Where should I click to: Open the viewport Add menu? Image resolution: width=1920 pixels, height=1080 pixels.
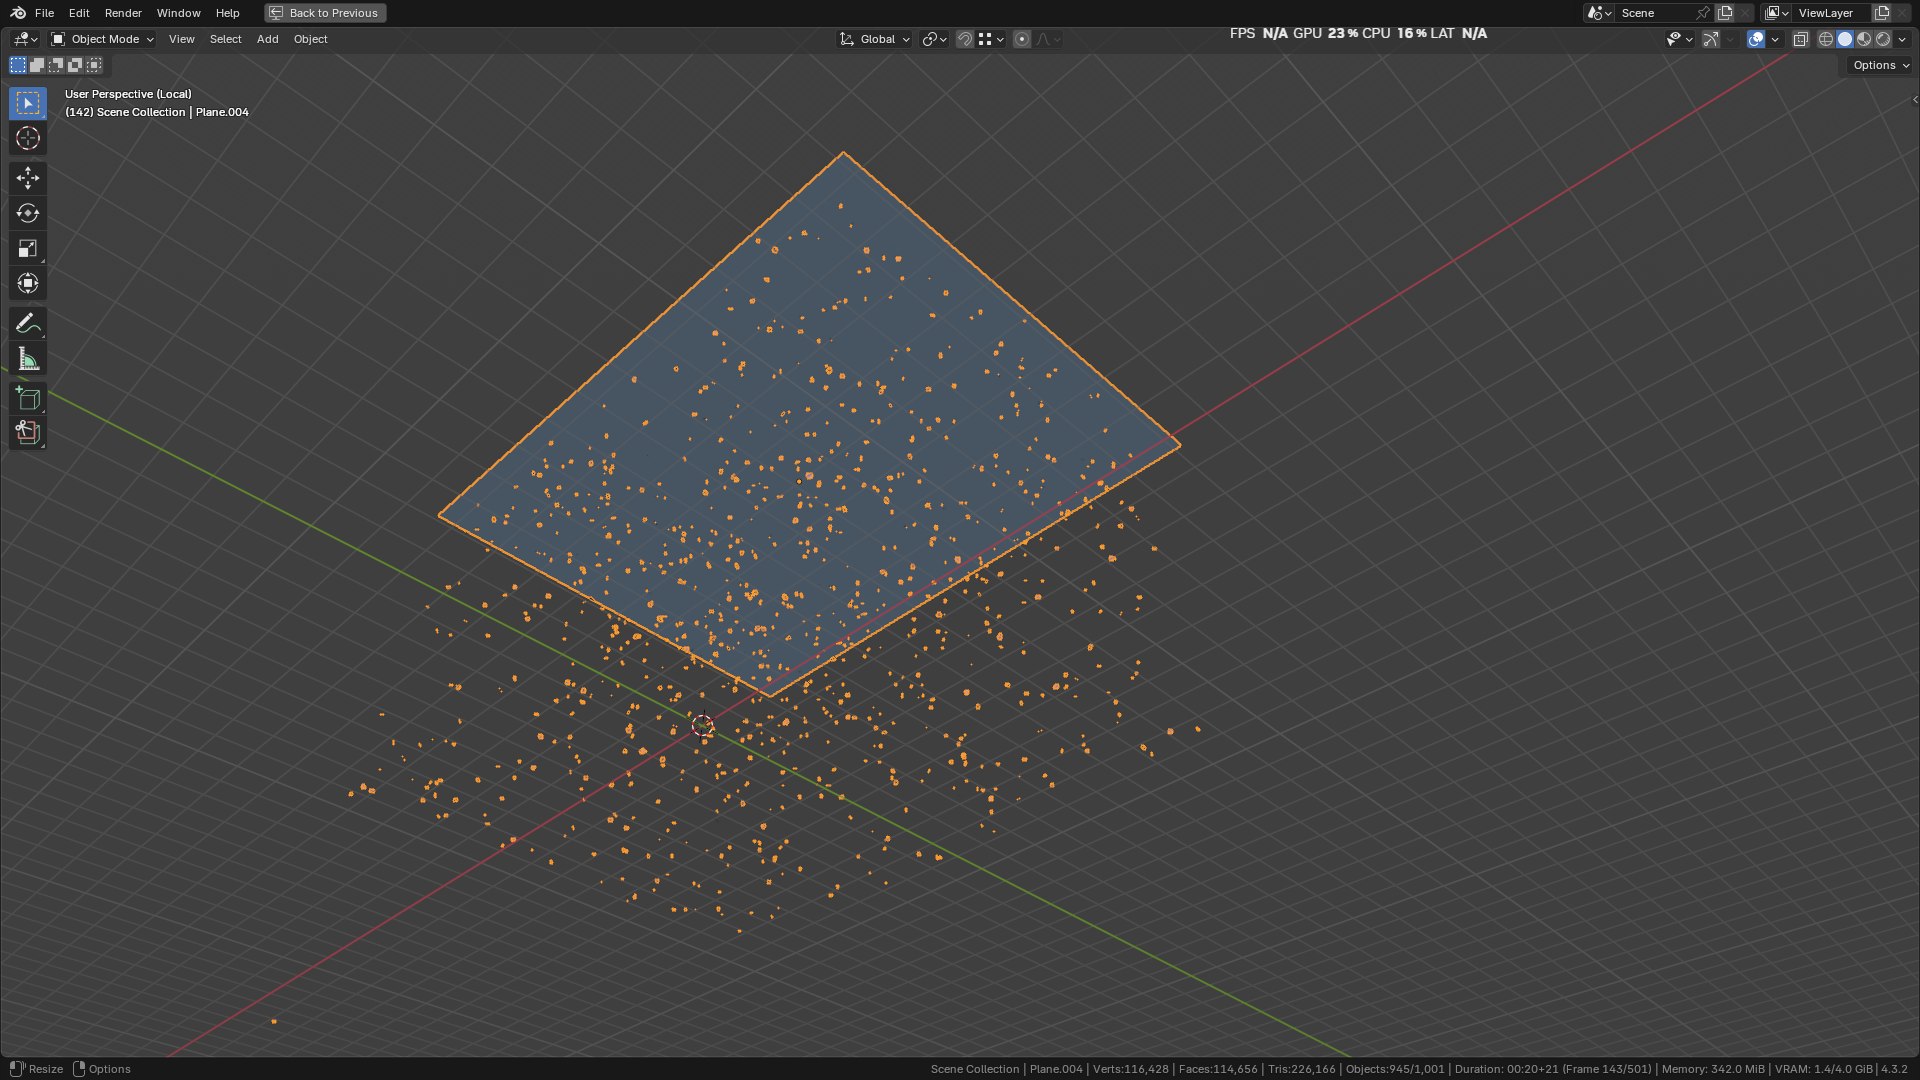(x=268, y=39)
